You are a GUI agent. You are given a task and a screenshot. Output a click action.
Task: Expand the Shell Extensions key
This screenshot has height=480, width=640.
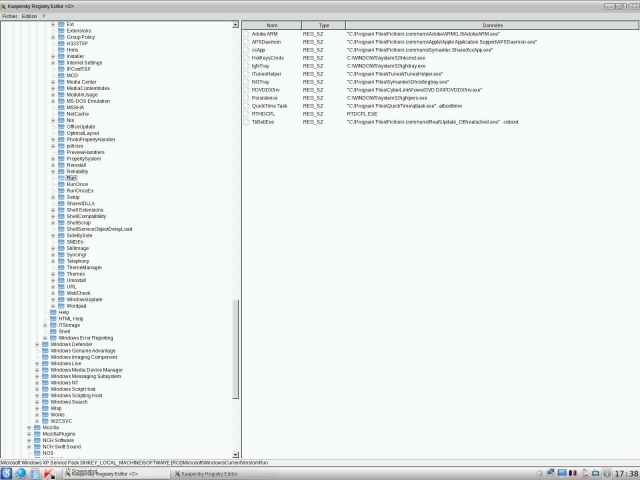53,210
